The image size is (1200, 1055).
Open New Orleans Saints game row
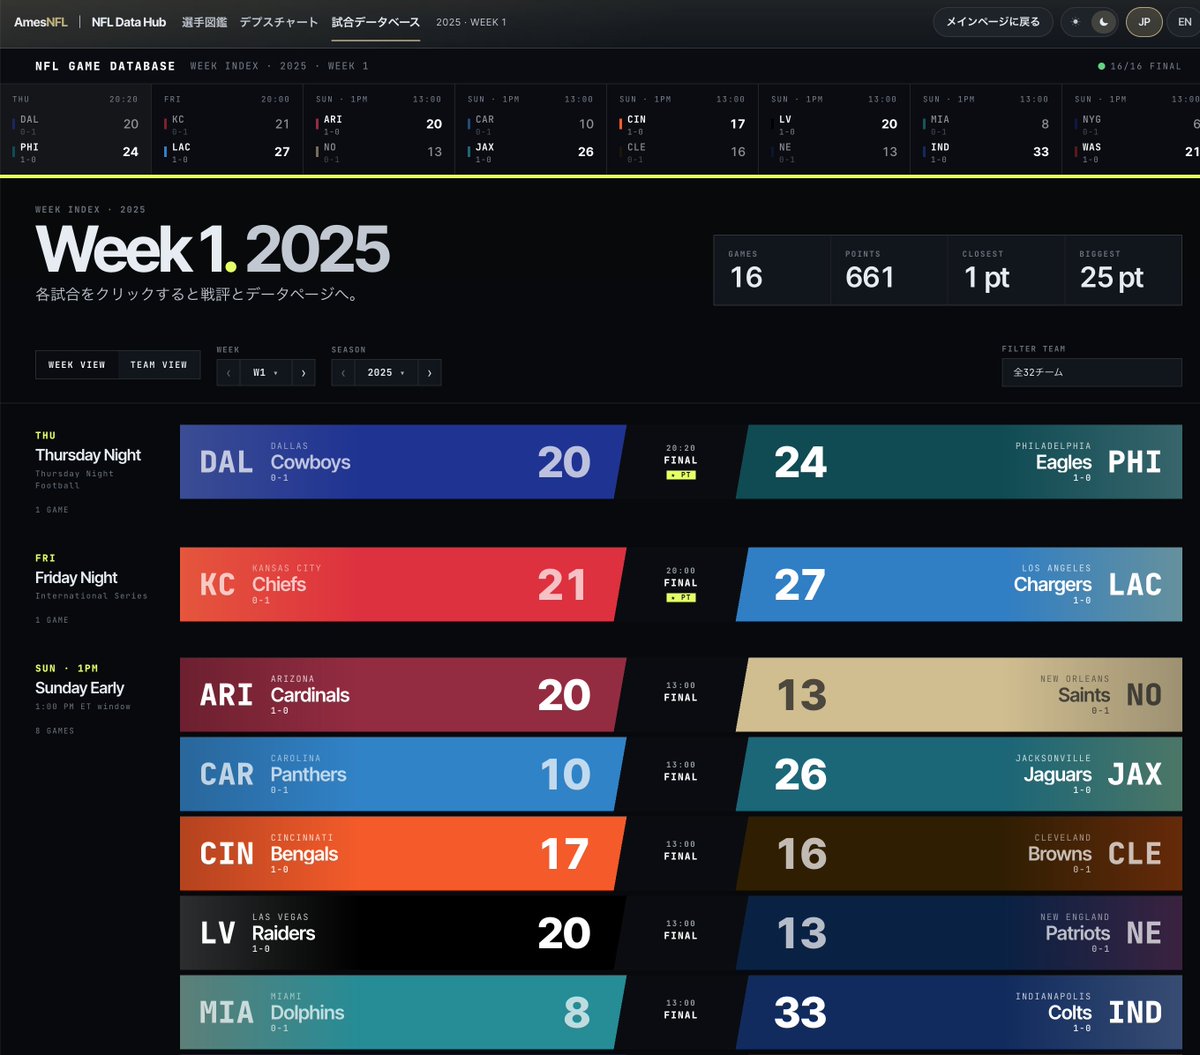click(959, 695)
